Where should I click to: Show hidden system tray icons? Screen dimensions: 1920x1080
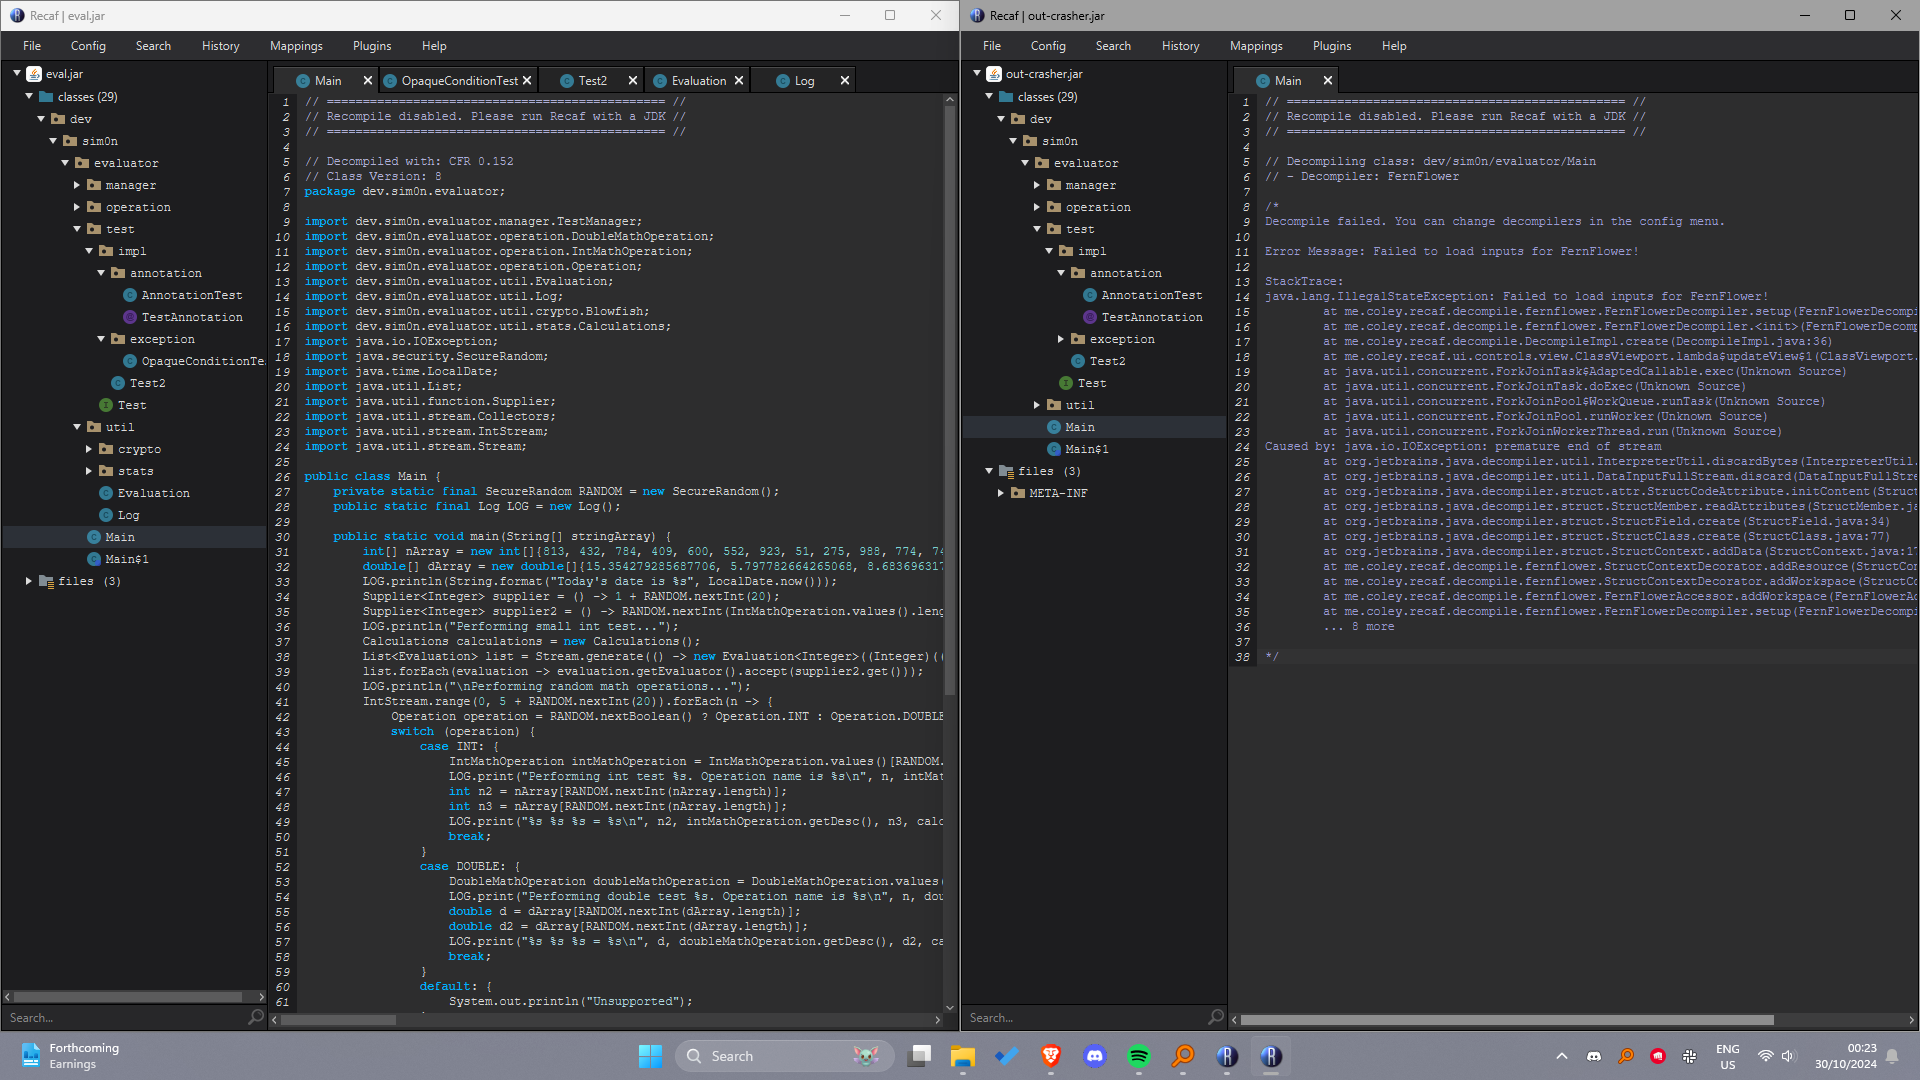[1561, 1056]
